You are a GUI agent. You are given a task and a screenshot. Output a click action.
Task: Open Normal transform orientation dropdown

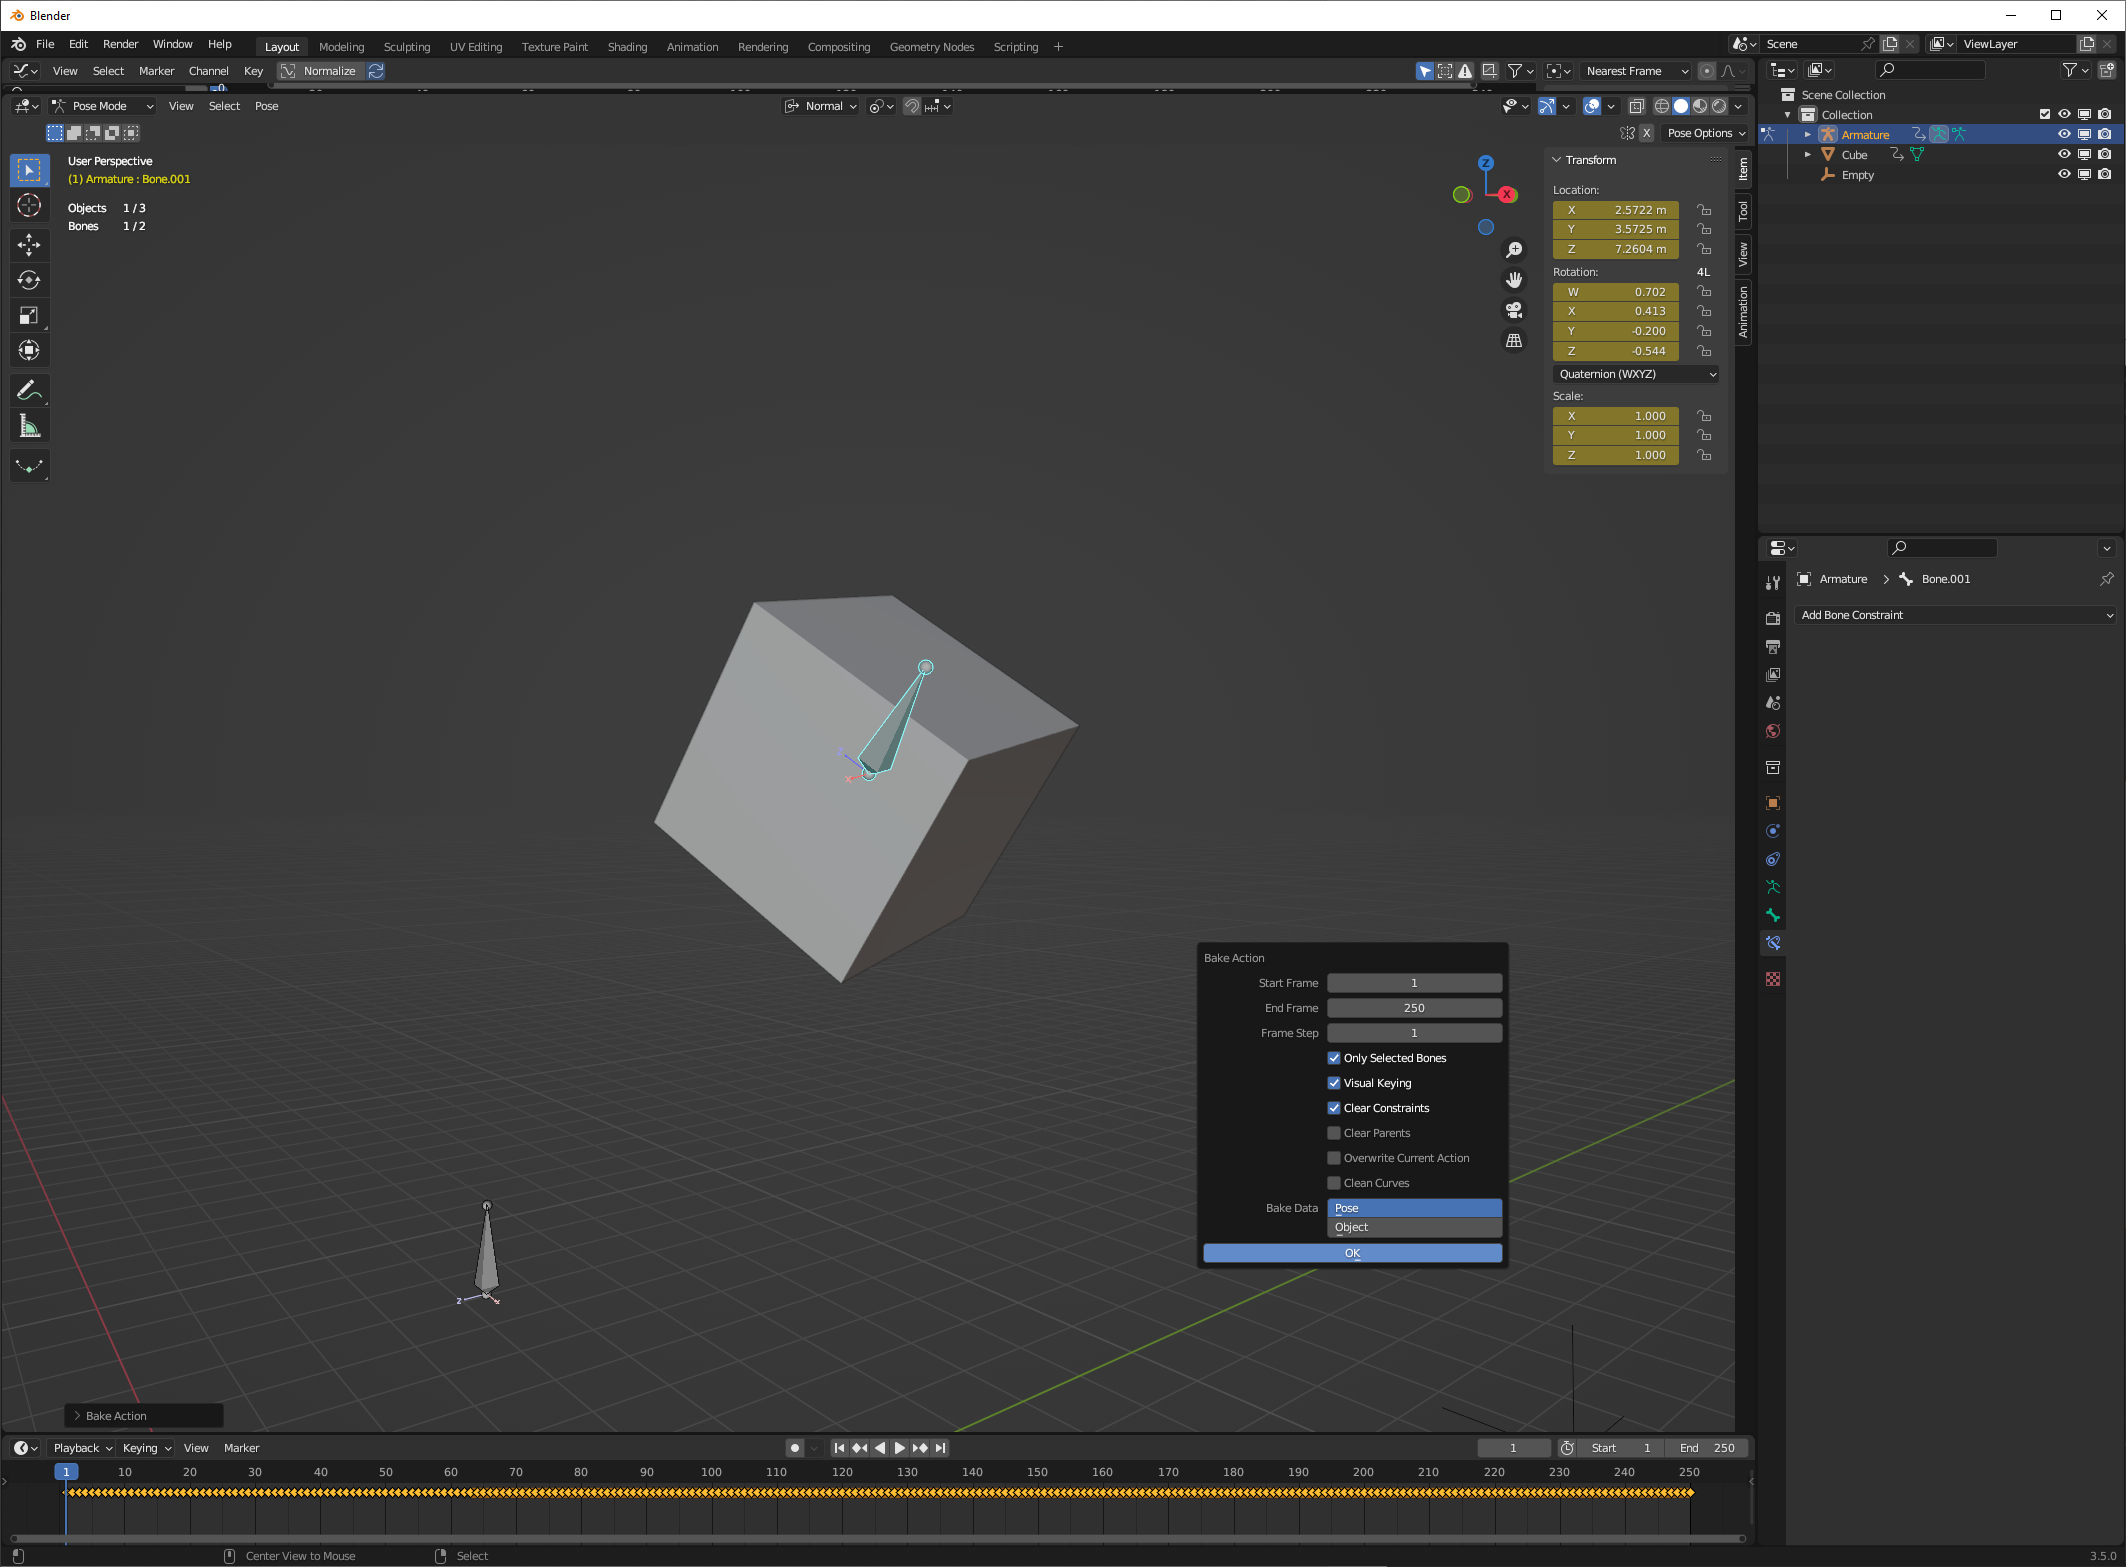click(821, 106)
